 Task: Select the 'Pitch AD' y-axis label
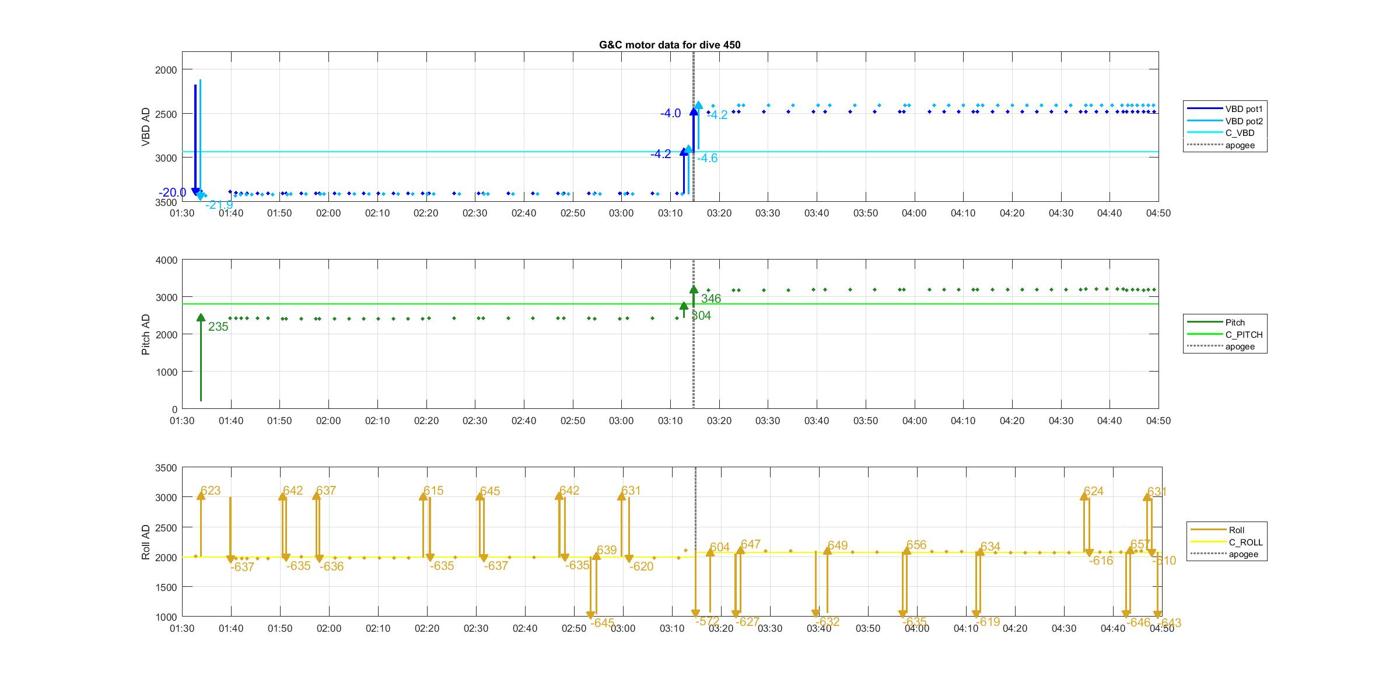coord(146,334)
